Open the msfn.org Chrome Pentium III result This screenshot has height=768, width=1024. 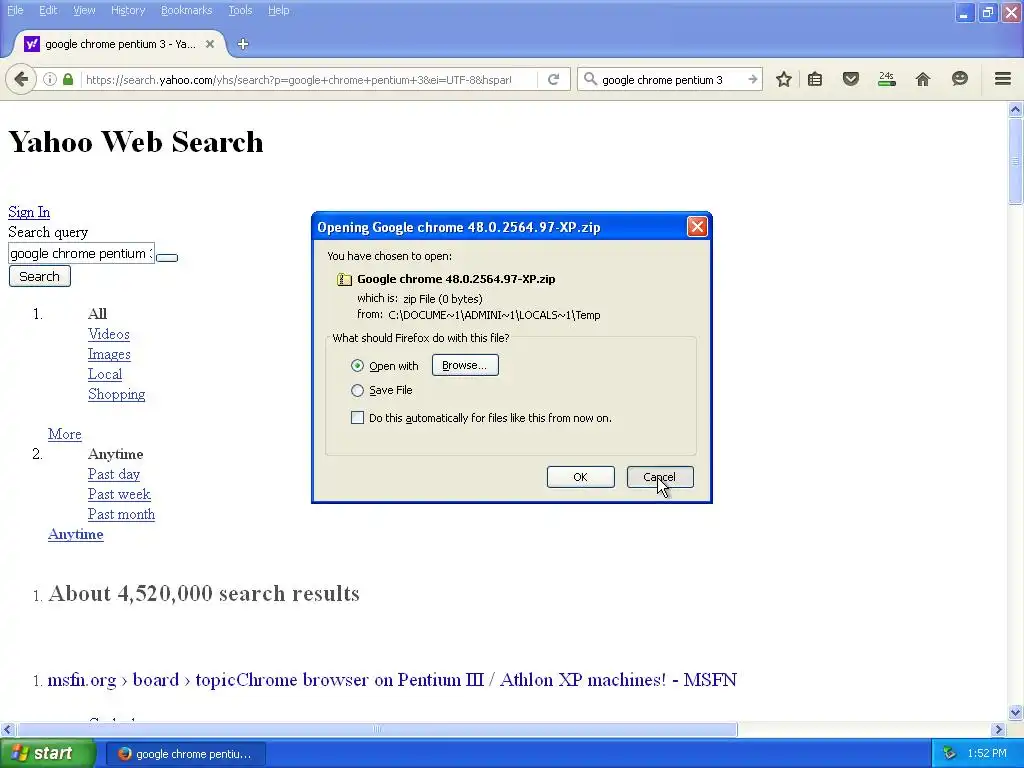pyautogui.click(x=392, y=680)
